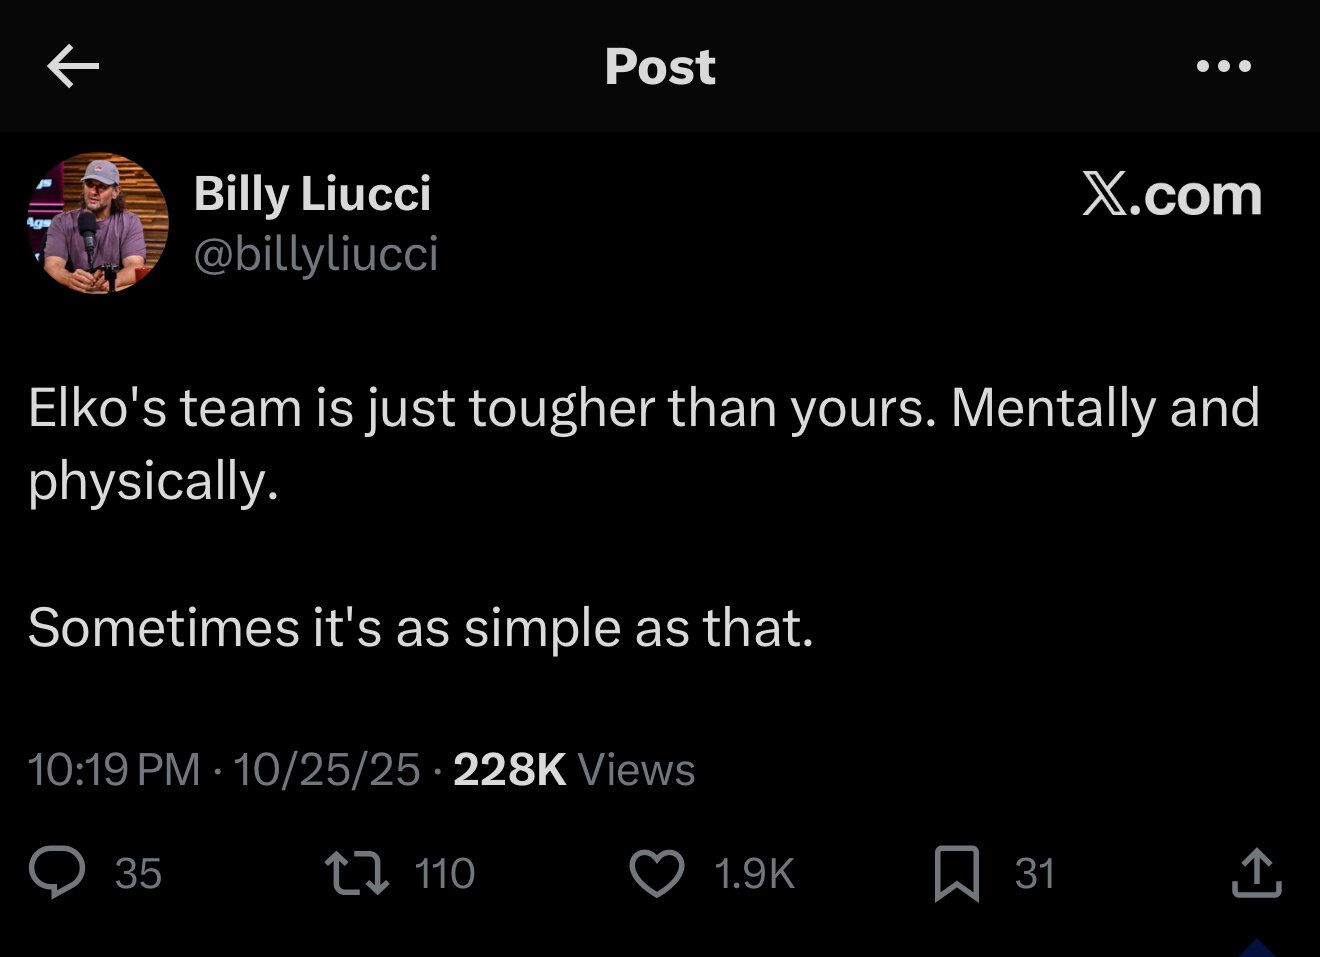The image size is (1320, 957).
Task: Click the X.com label
Action: point(1171,194)
